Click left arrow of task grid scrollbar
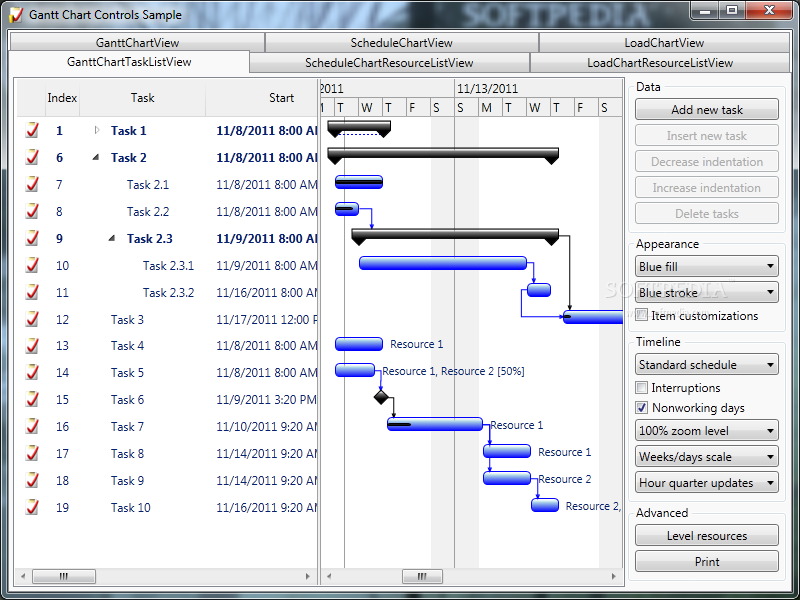 [23, 577]
